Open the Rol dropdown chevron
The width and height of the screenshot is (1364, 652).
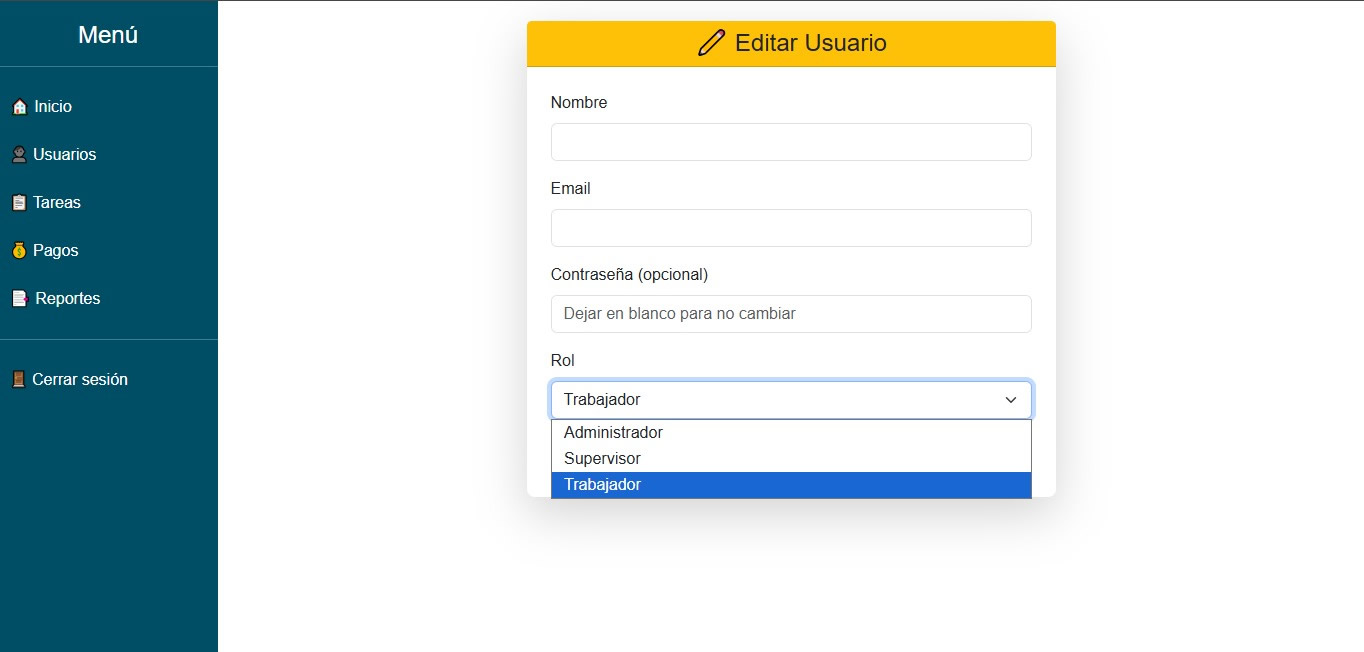click(x=1010, y=399)
